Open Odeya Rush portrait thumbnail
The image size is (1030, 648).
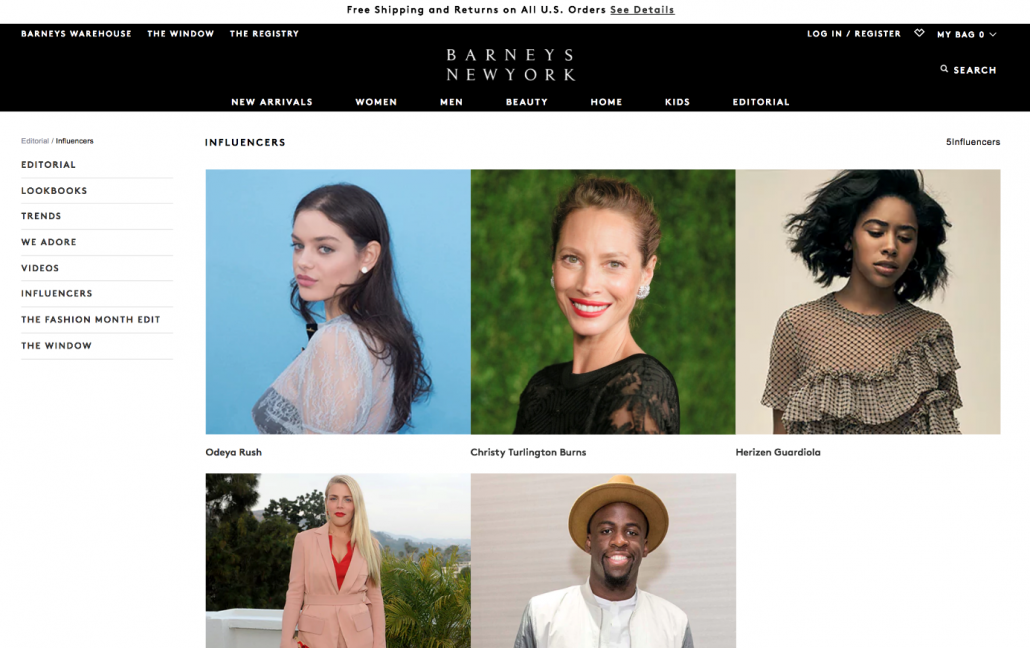(x=338, y=302)
